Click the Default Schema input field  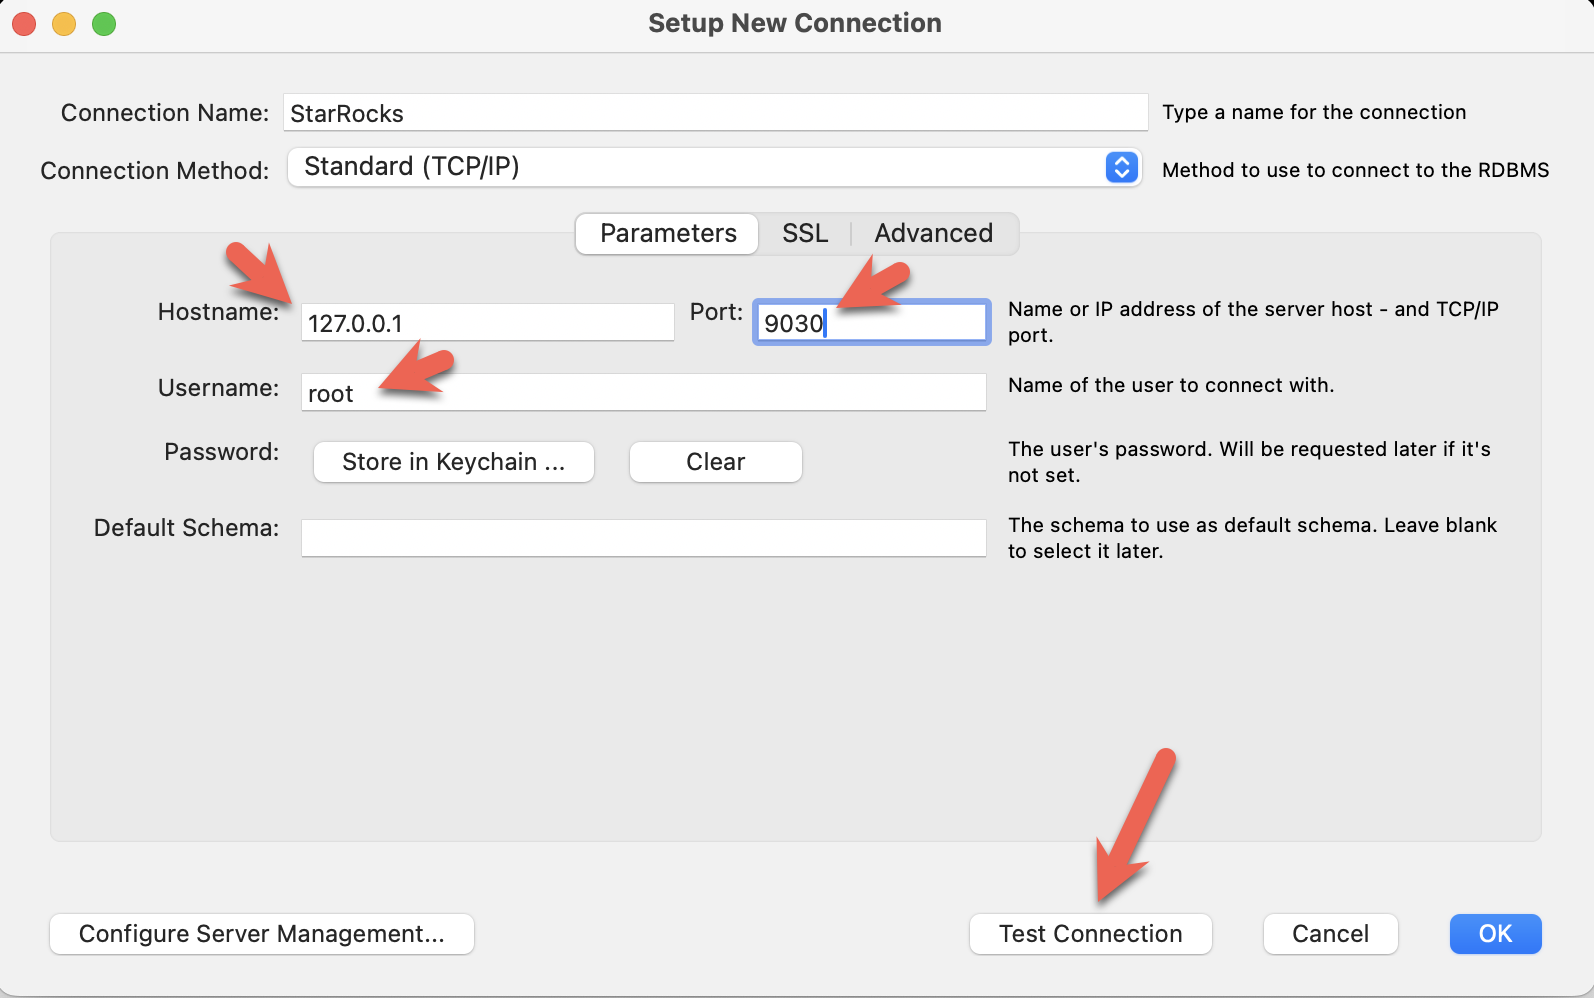pyautogui.click(x=643, y=538)
